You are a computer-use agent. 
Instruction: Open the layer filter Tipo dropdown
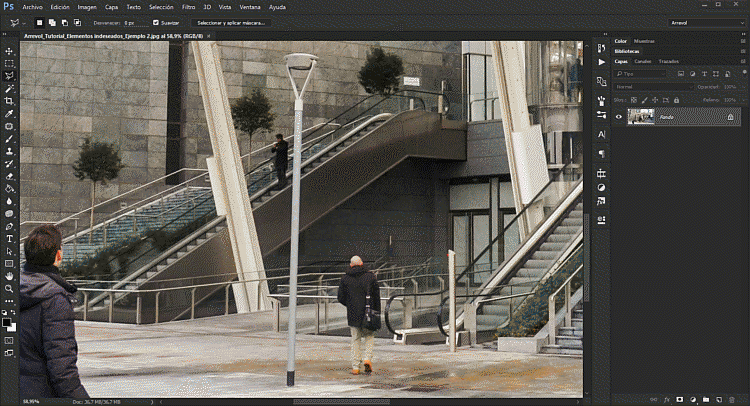click(x=640, y=74)
